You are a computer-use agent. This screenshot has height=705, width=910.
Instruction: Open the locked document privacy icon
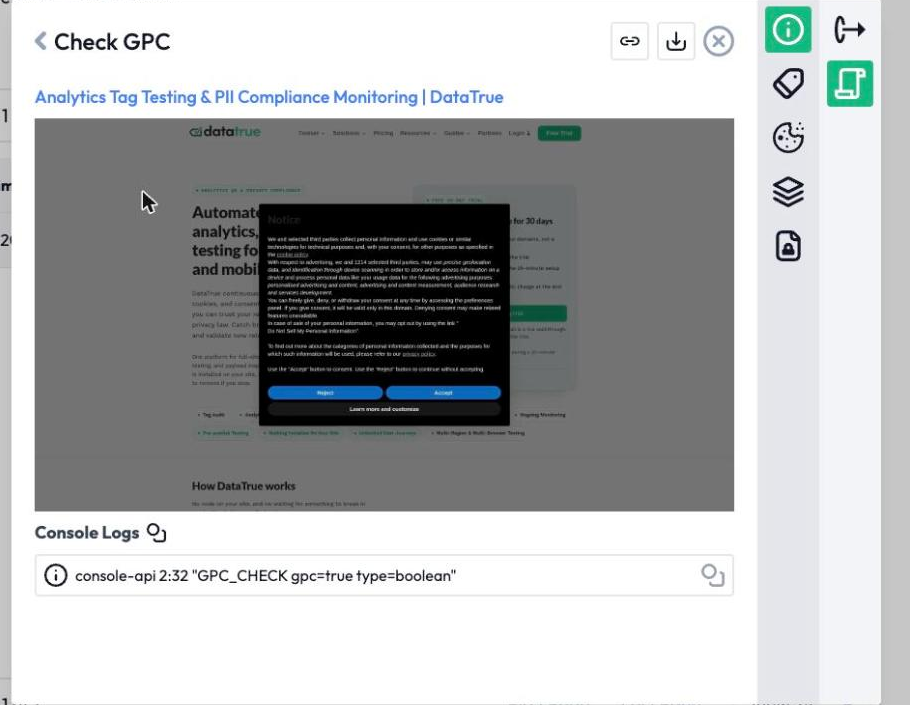(788, 246)
